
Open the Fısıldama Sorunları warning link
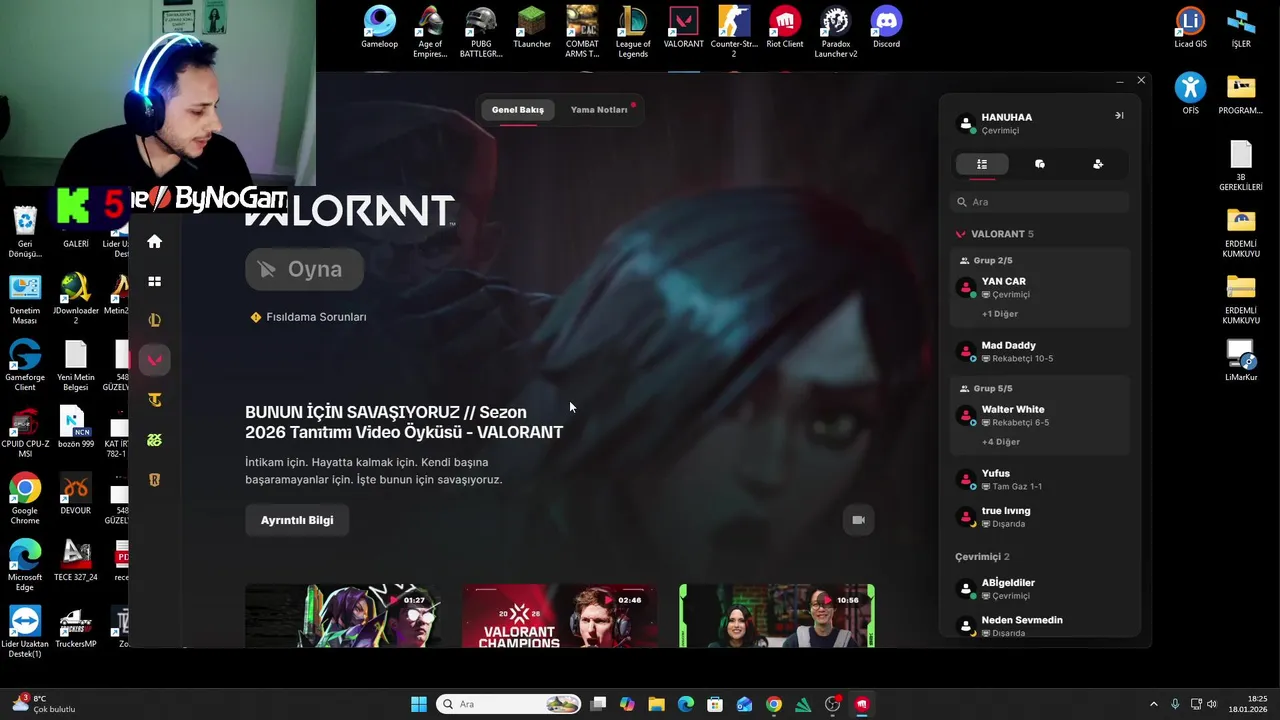tap(308, 317)
